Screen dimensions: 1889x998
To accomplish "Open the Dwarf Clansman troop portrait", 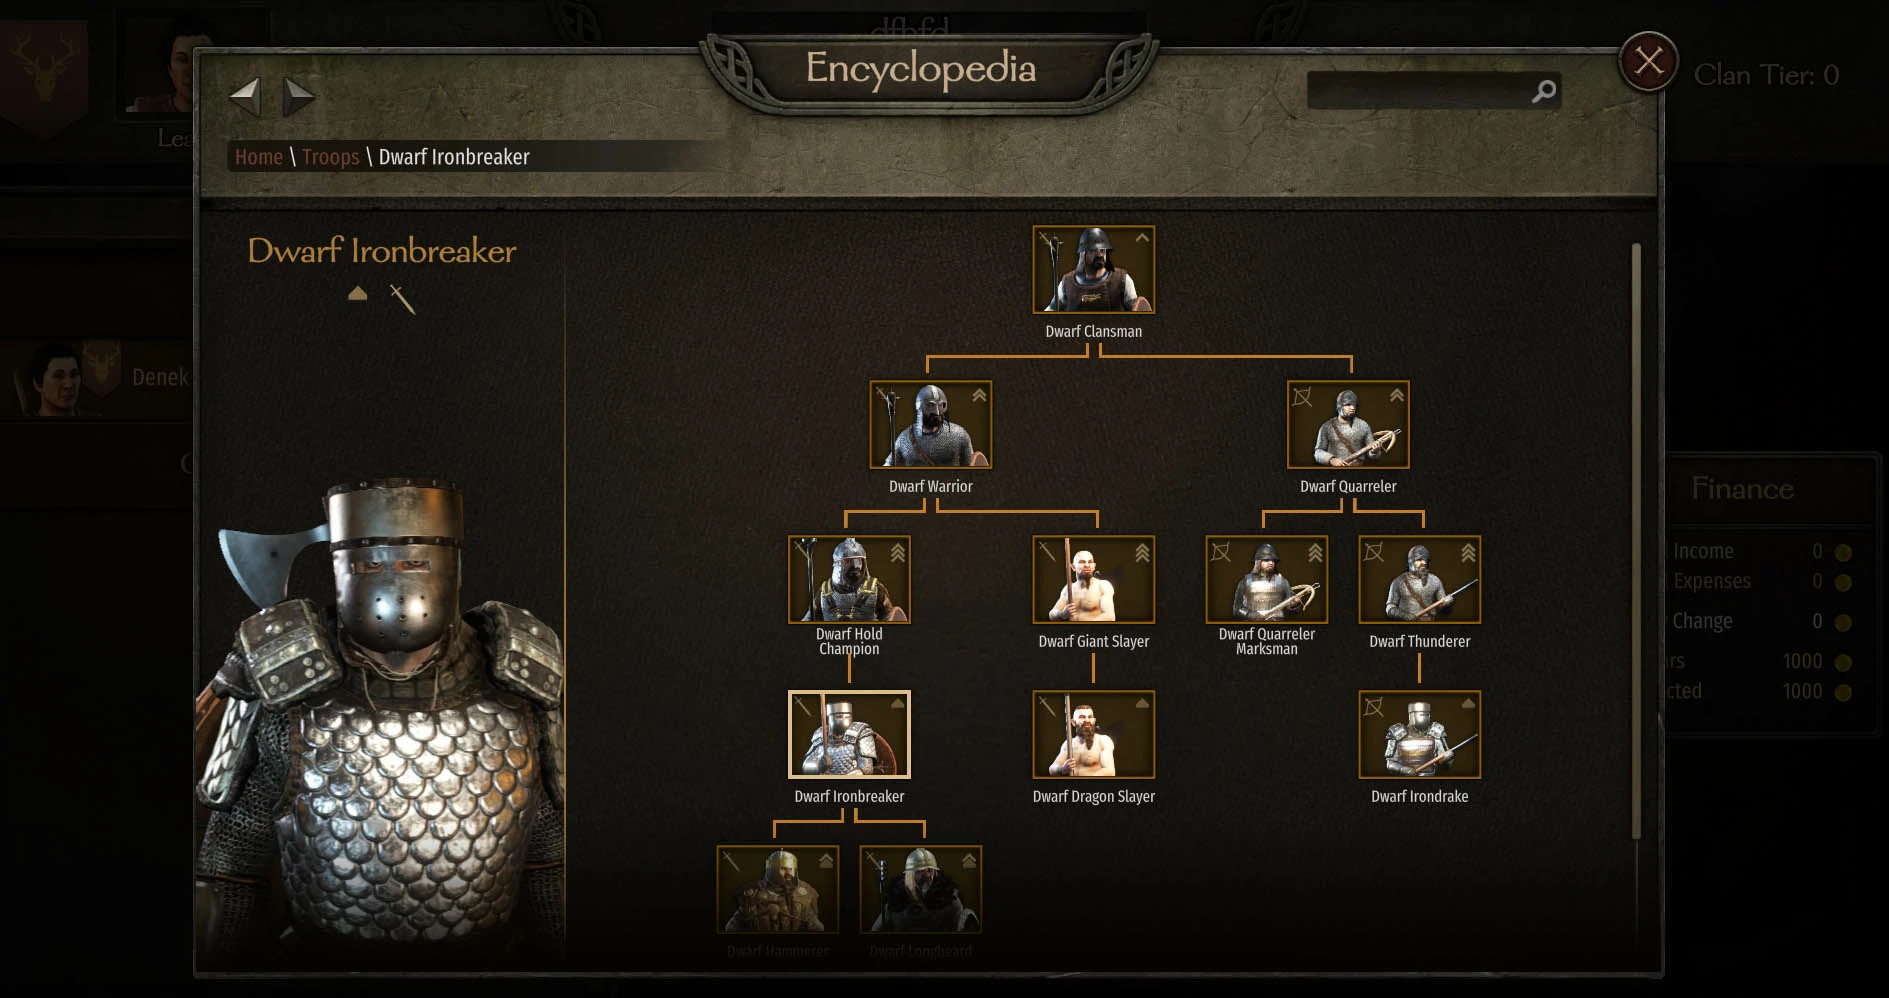I will pyautogui.click(x=1093, y=269).
